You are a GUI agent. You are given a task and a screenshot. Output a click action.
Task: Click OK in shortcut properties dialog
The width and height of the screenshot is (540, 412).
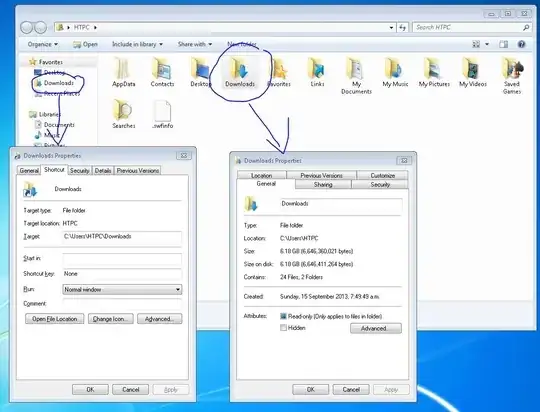coord(90,390)
